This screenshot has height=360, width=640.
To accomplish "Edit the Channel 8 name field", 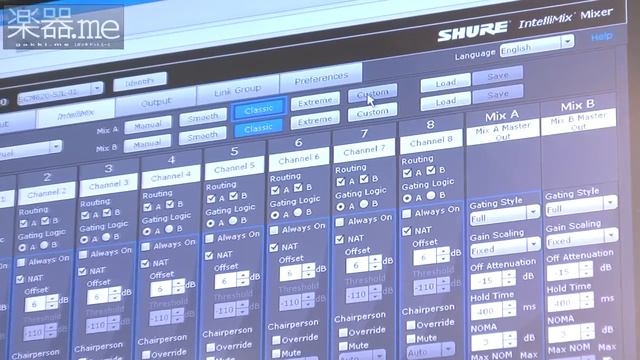I will (431, 142).
